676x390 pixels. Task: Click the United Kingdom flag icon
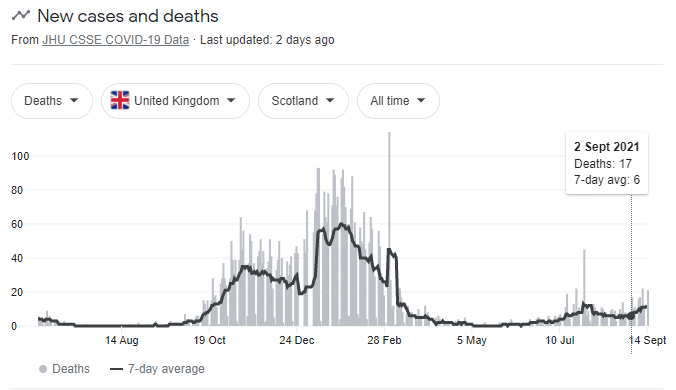coord(120,100)
